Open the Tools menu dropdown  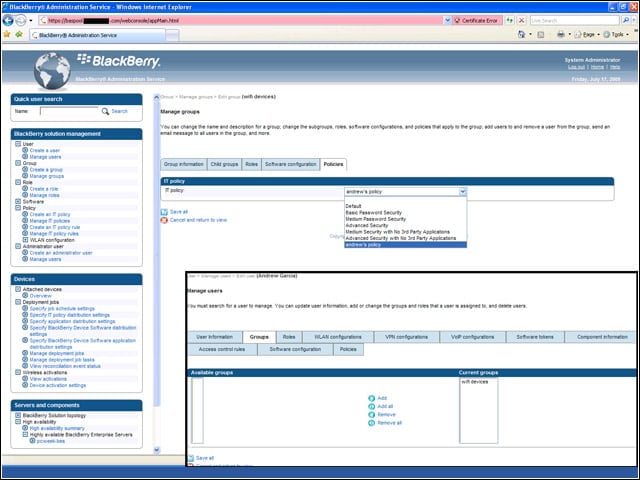coord(616,35)
